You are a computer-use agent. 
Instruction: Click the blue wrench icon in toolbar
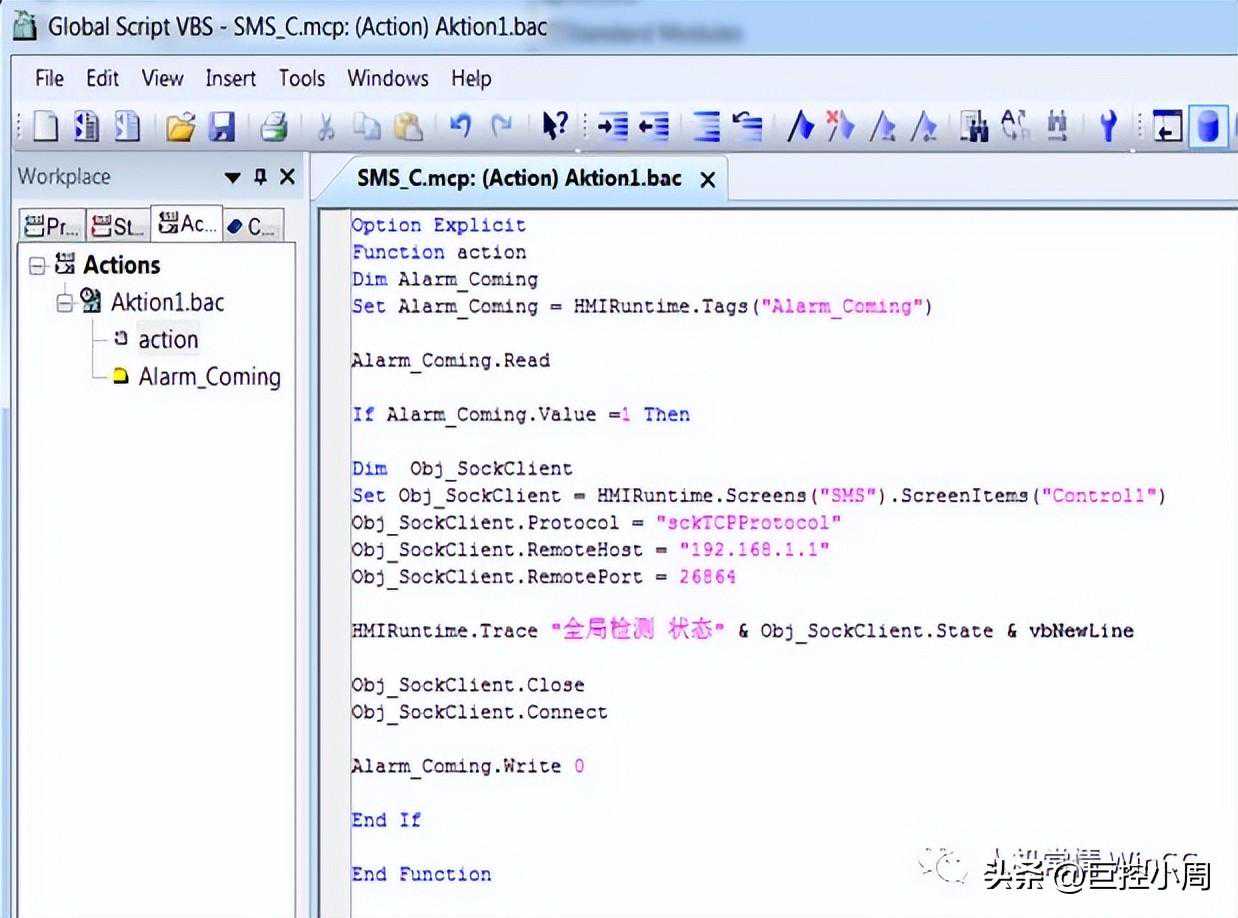[x=1107, y=127]
